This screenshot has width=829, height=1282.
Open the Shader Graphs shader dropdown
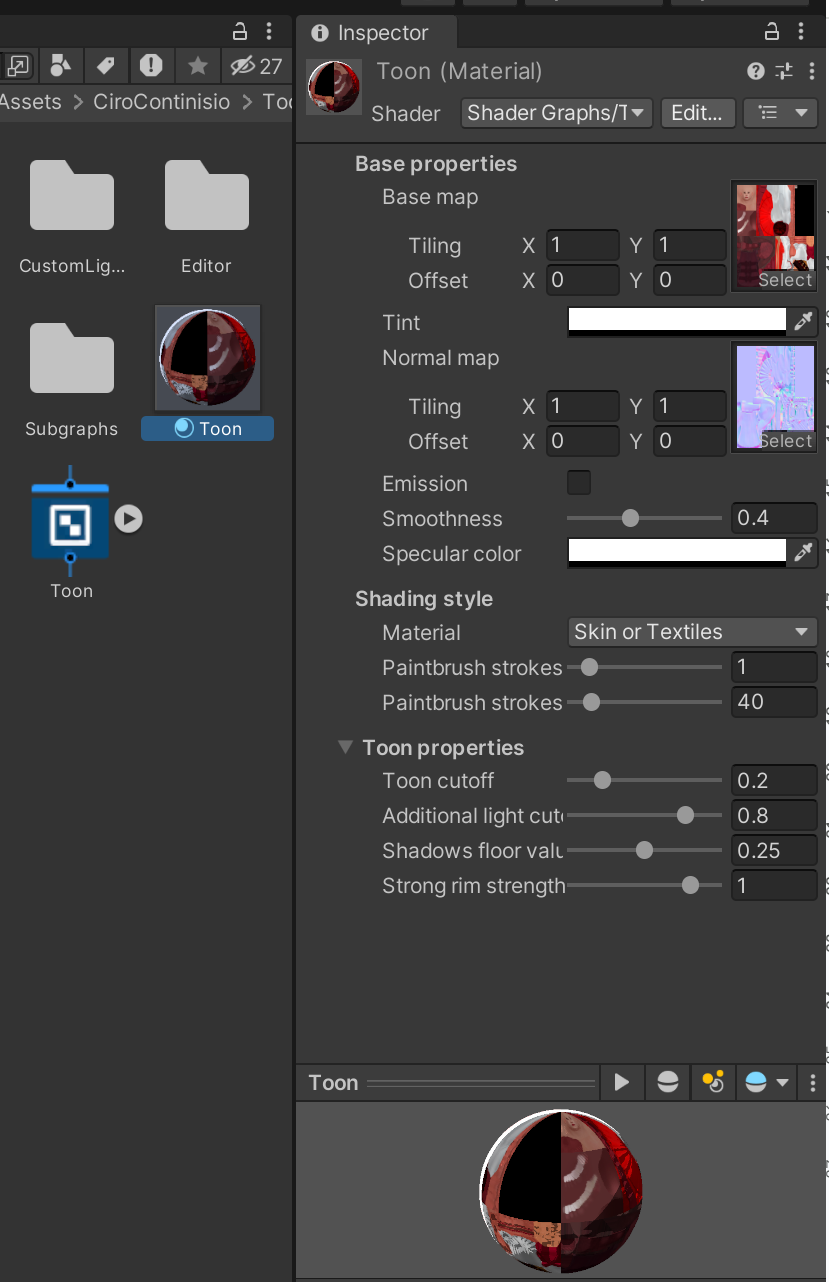point(556,113)
